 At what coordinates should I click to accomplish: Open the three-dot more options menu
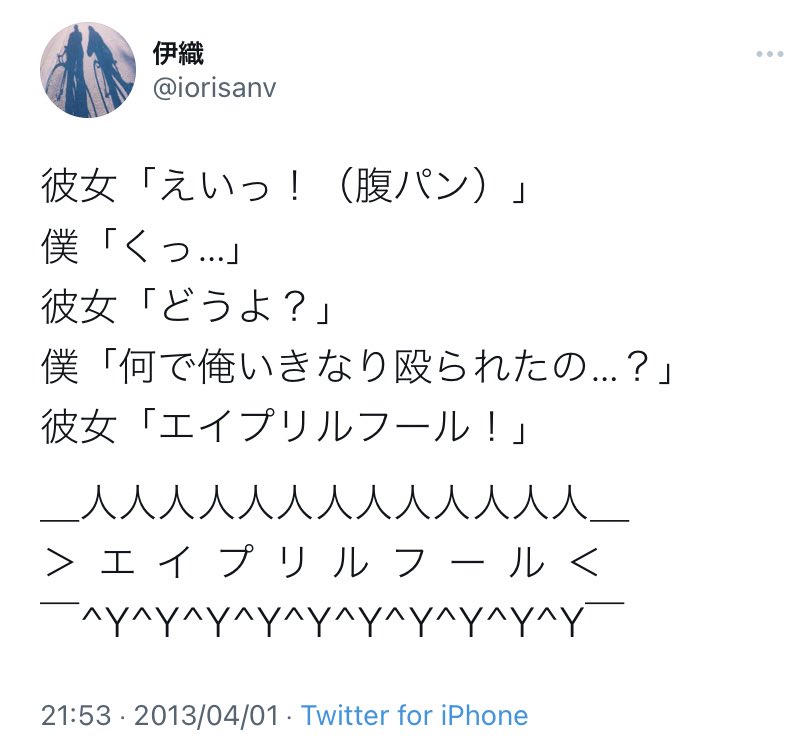(769, 54)
